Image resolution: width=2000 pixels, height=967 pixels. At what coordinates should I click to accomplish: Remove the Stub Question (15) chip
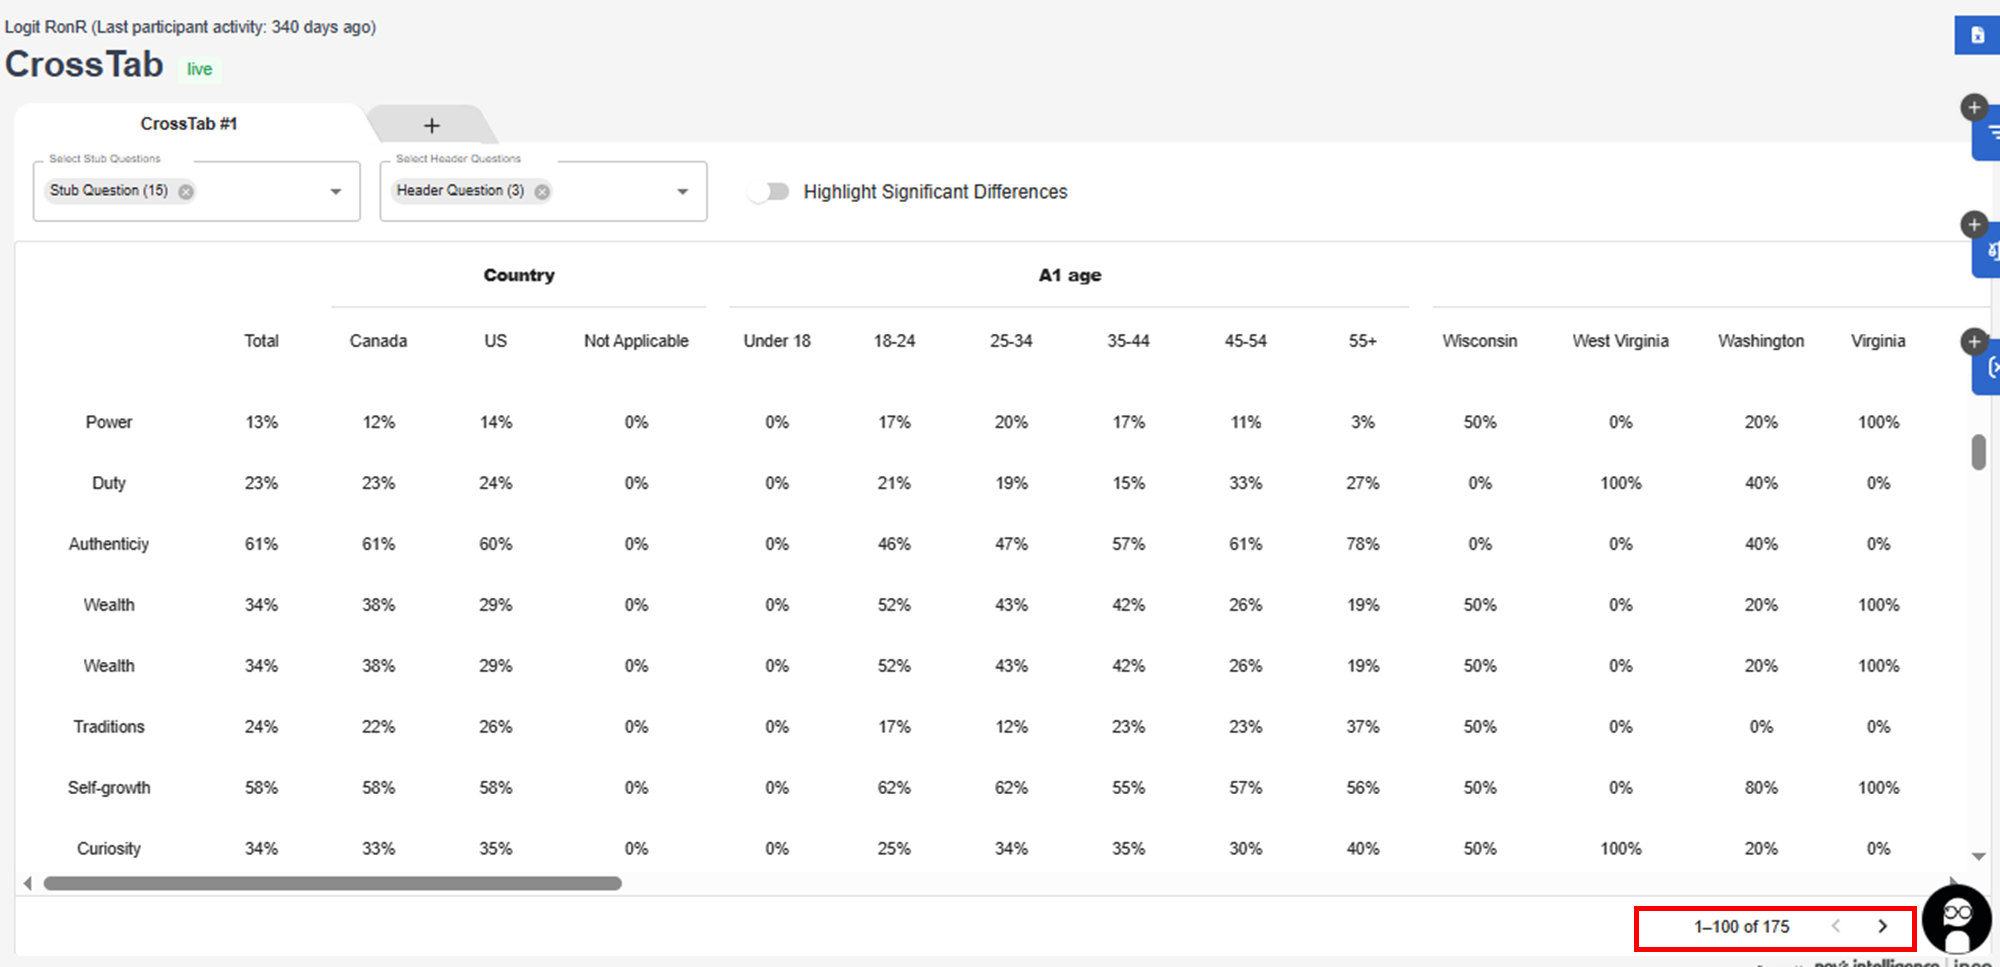tap(186, 192)
